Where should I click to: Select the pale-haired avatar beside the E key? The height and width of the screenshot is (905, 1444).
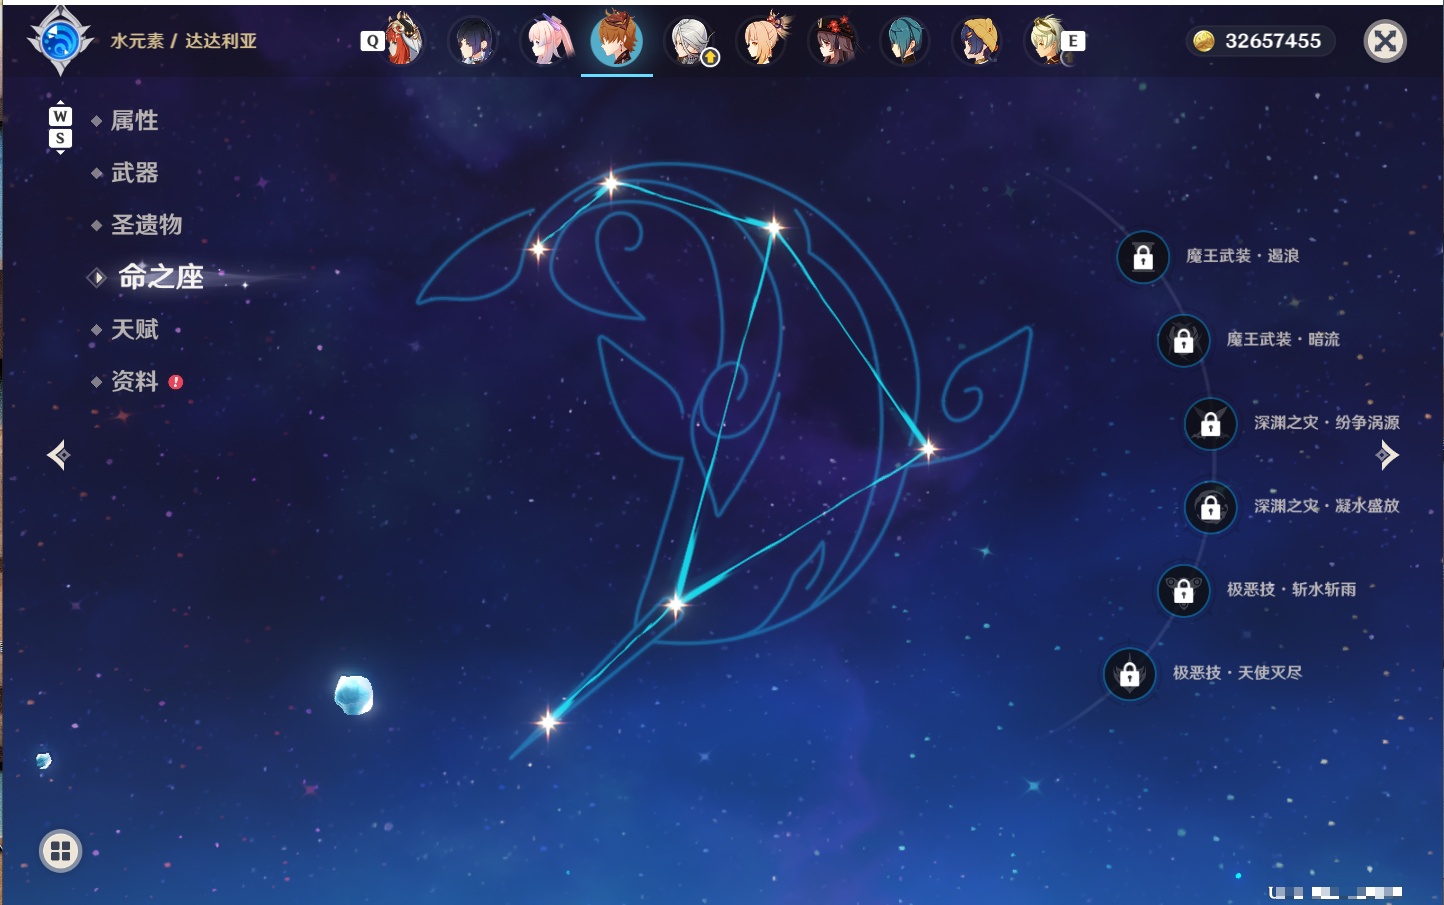tap(1046, 41)
